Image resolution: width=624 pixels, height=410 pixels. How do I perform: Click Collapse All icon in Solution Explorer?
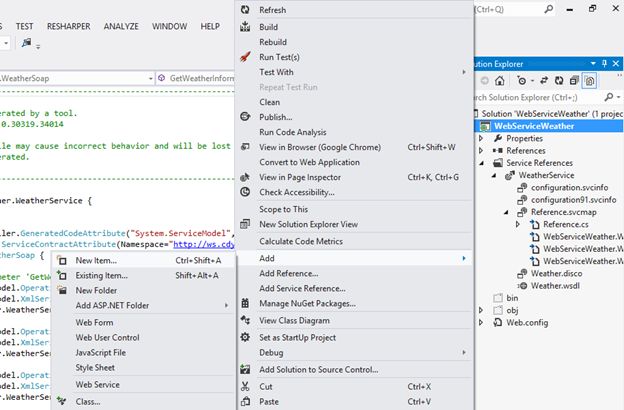(574, 81)
